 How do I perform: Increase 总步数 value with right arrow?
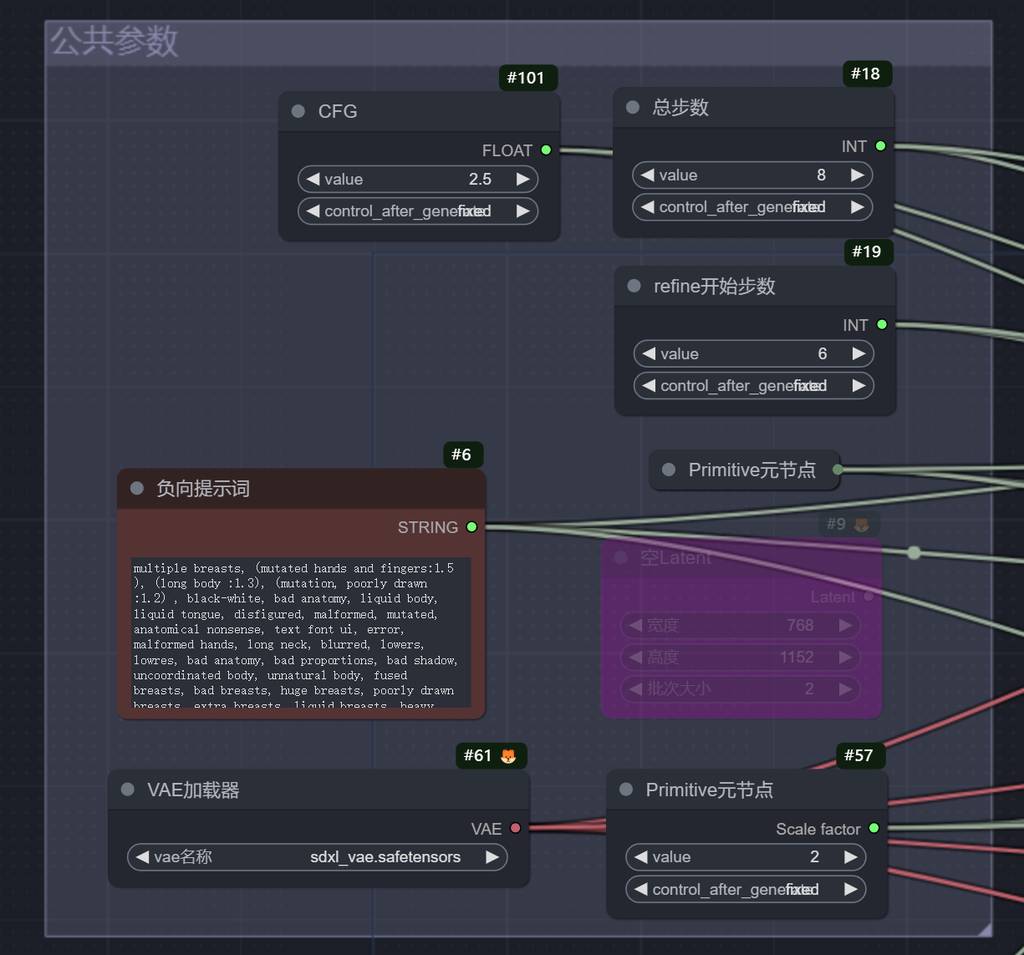click(857, 175)
